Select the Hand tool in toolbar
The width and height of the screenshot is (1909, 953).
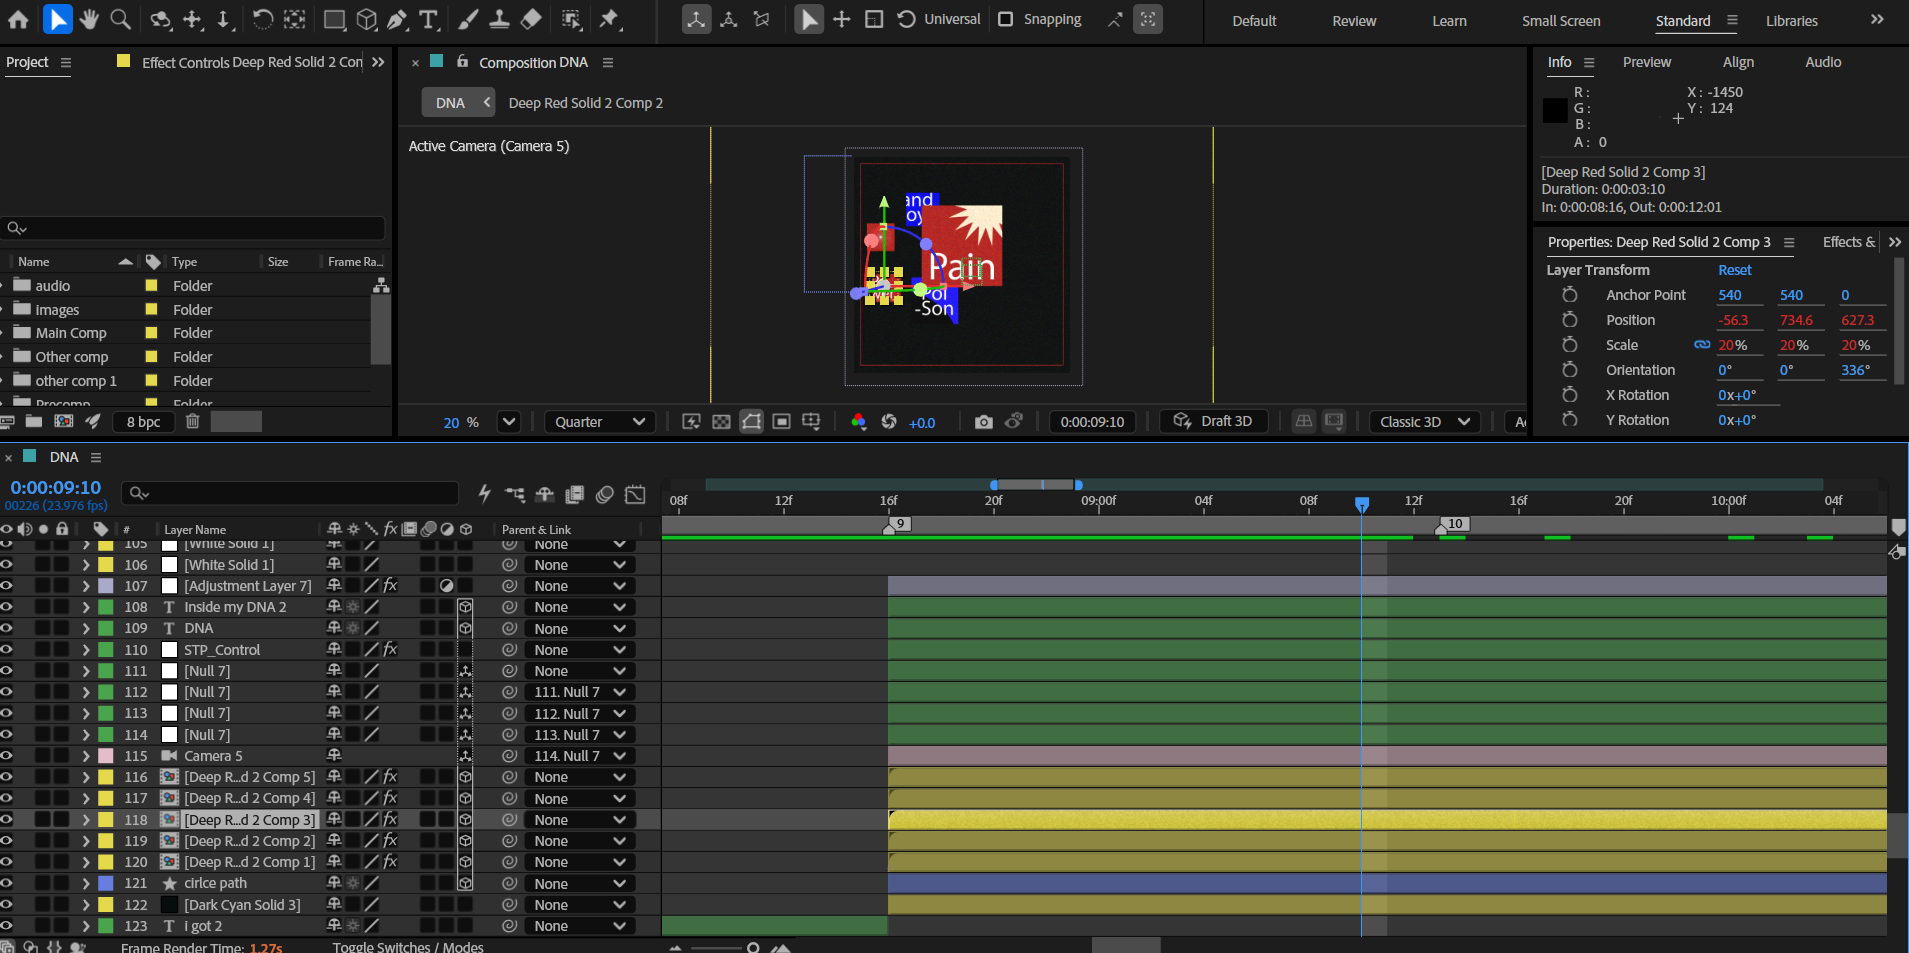point(89,19)
